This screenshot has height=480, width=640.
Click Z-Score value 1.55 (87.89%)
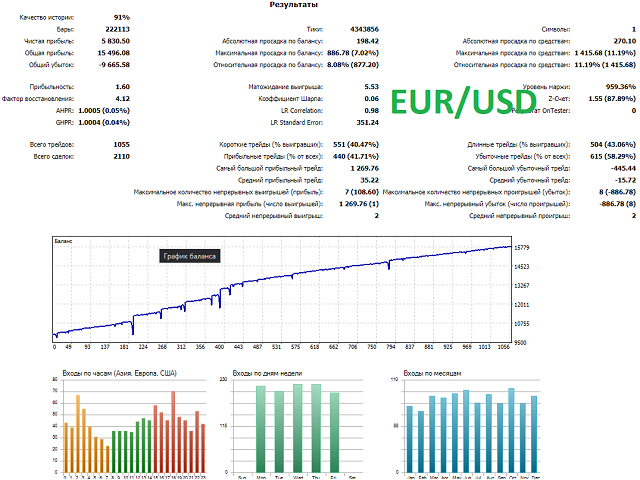(612, 99)
